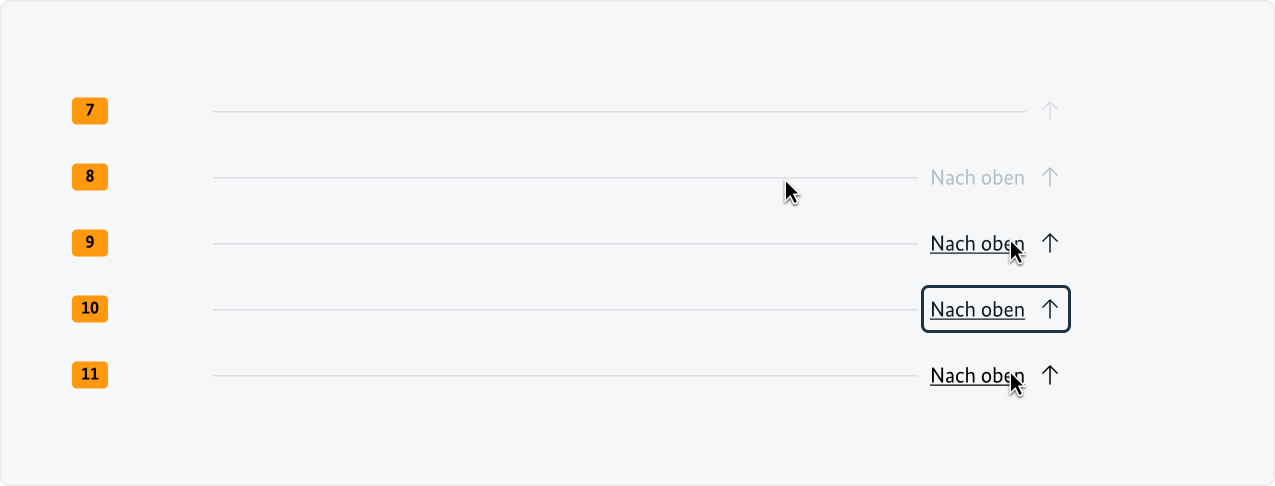Click the orange badge labeled 9
The height and width of the screenshot is (486, 1275).
click(x=90, y=243)
